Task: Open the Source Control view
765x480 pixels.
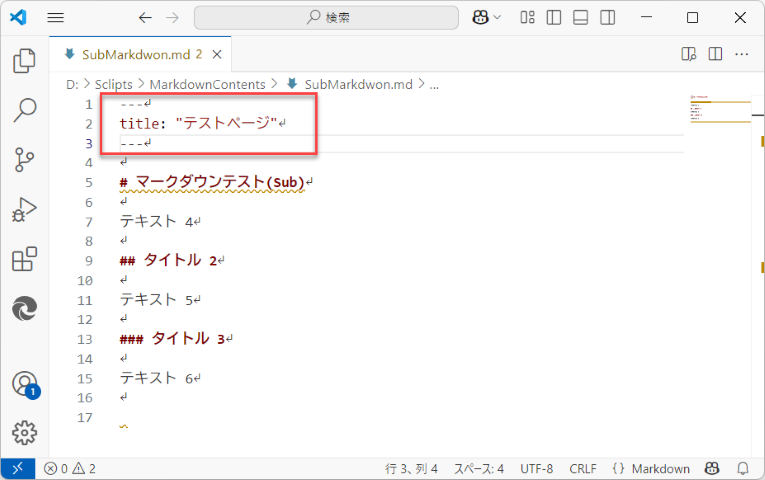Action: pyautogui.click(x=24, y=160)
